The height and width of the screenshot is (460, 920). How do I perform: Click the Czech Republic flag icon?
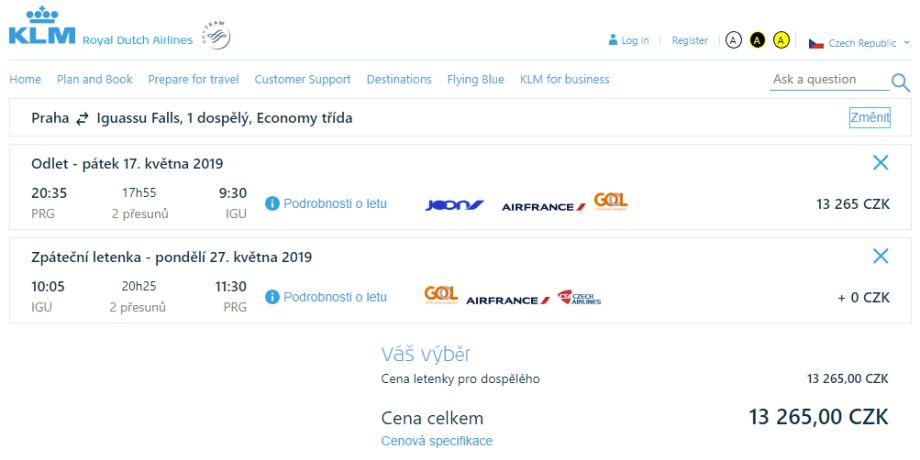(816, 43)
